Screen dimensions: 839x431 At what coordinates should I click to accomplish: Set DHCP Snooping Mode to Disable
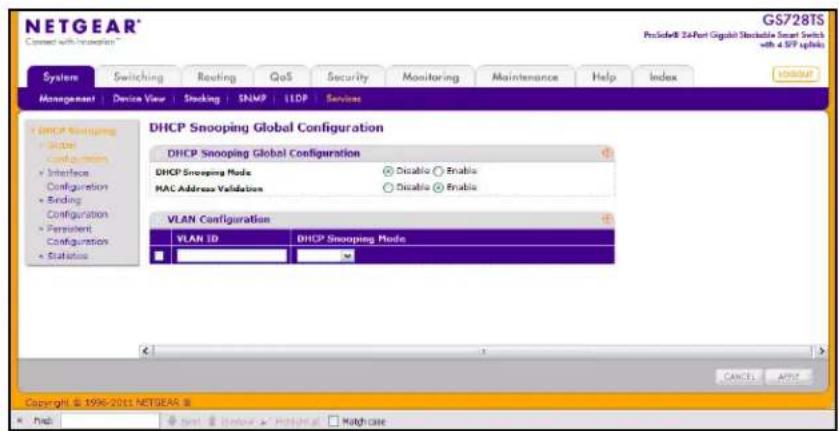coord(388,171)
